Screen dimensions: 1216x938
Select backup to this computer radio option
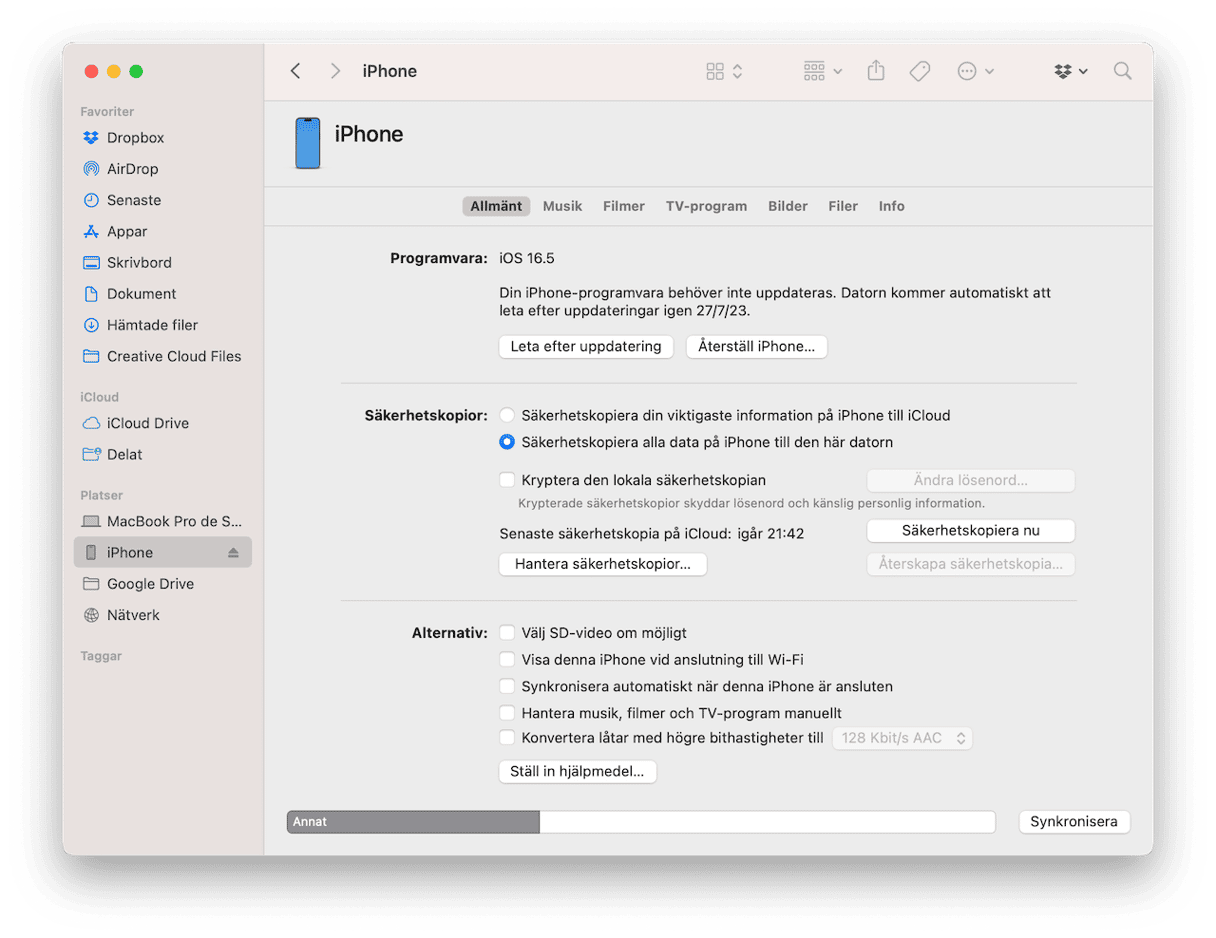(x=508, y=442)
